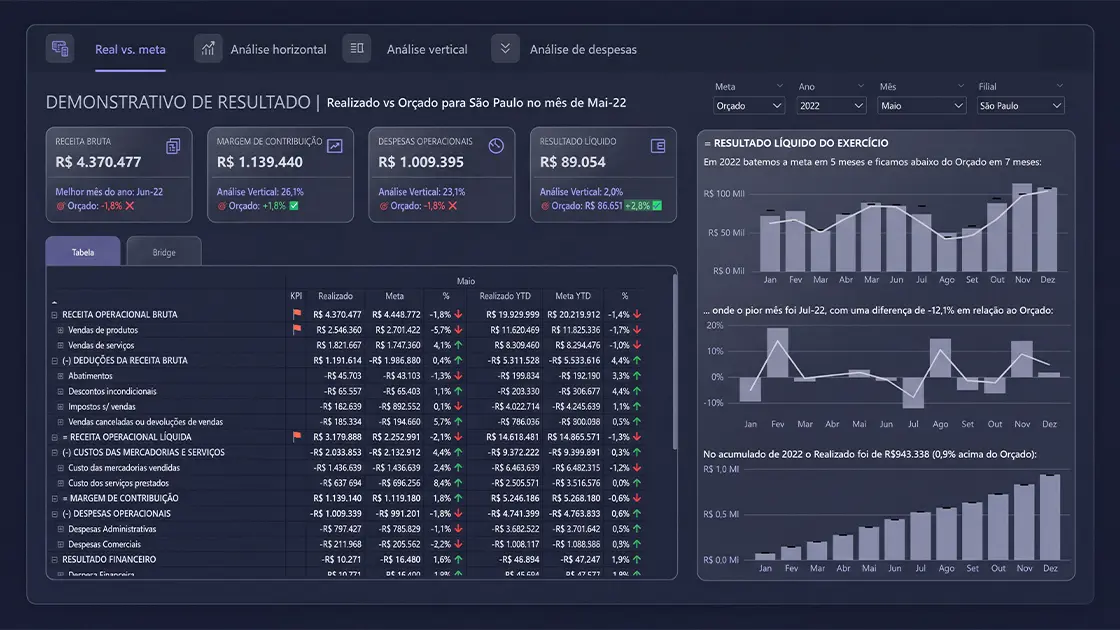Screen dimensions: 1120x630
Task: Collapse (-) Despesas Operacionais row
Action: tap(54, 514)
